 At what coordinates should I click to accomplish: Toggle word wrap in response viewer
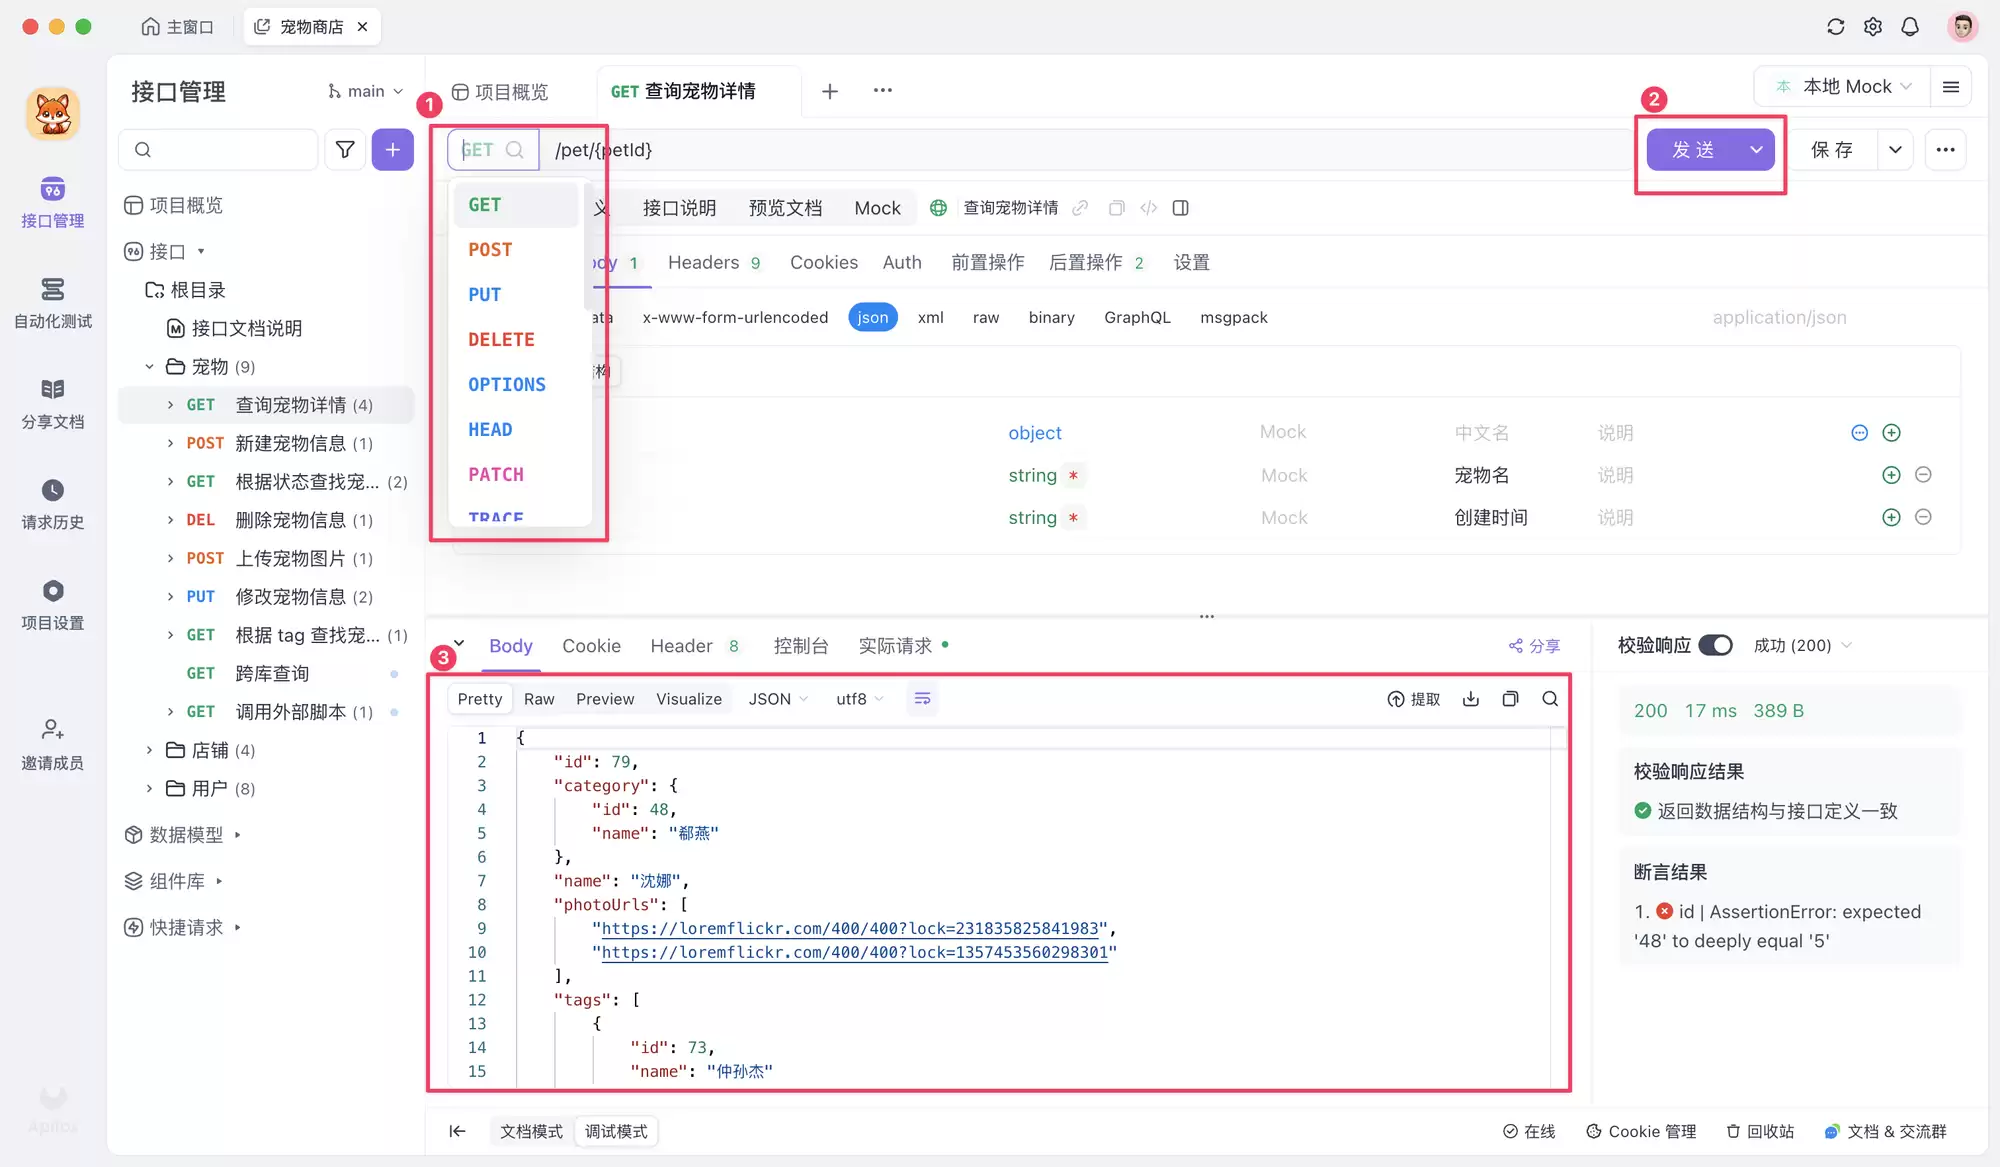[922, 699]
